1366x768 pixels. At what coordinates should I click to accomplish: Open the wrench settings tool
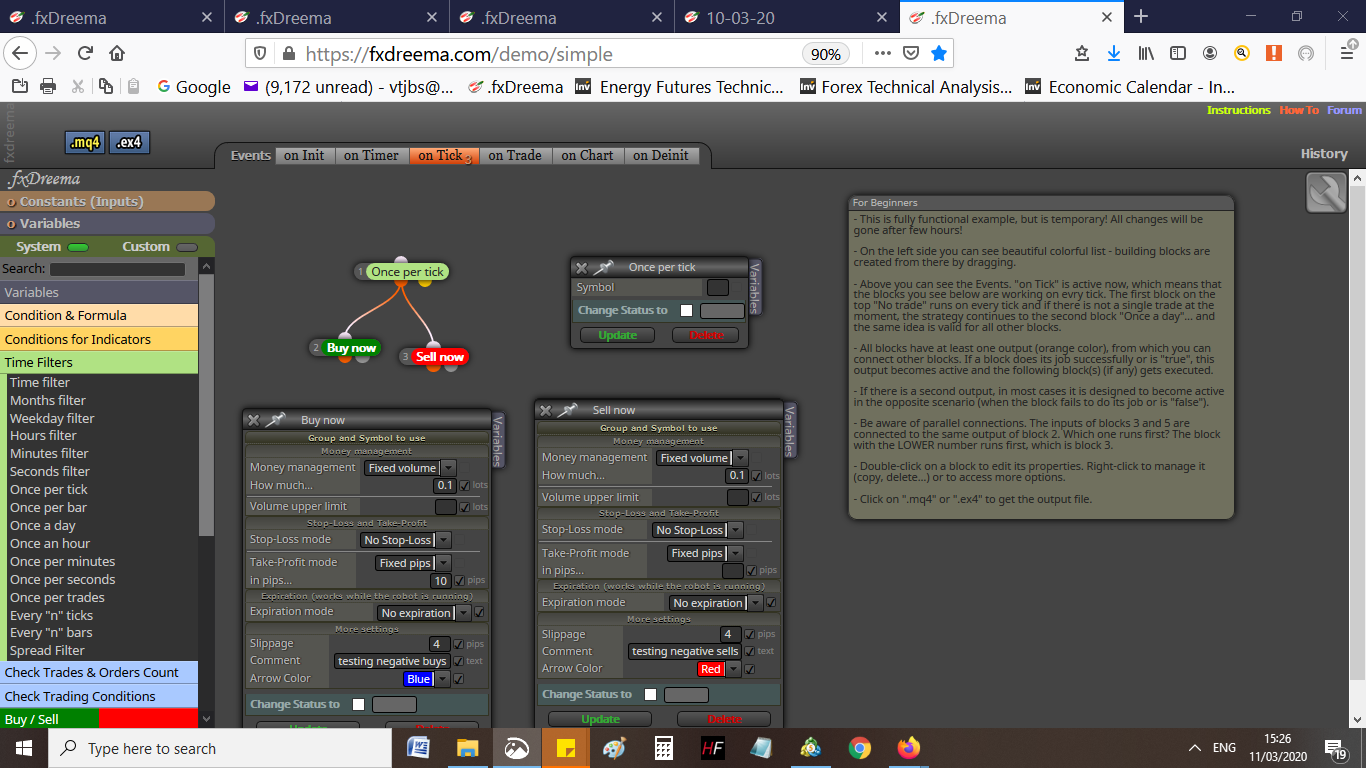coord(1326,192)
